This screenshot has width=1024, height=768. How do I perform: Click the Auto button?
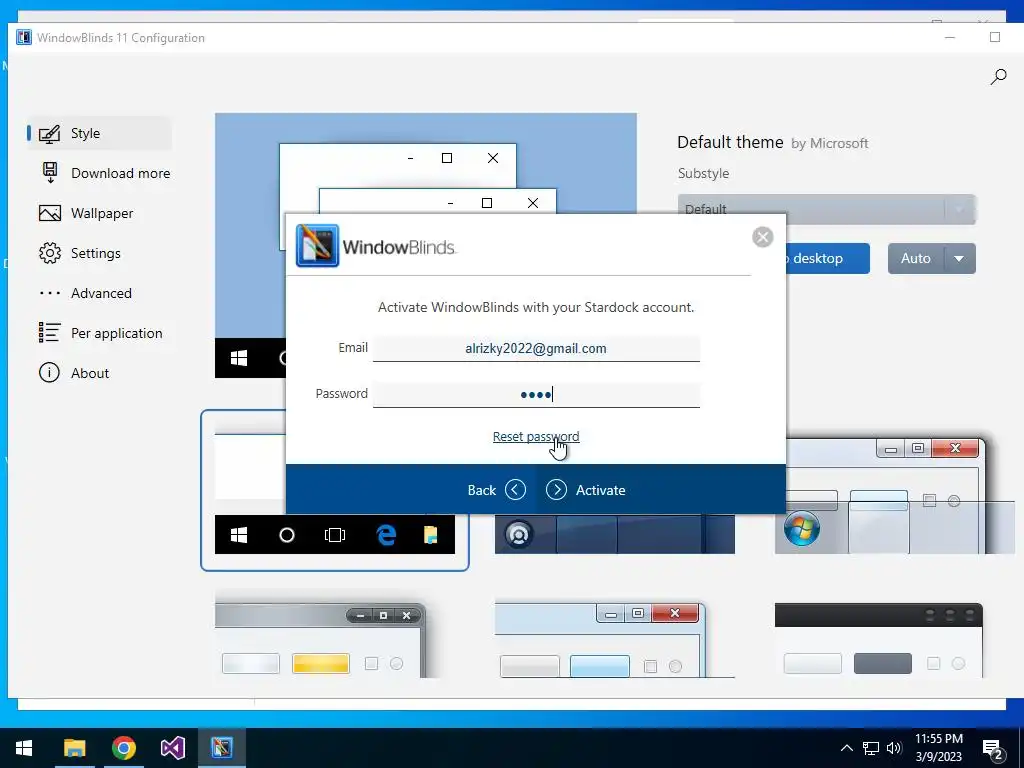tap(916, 259)
